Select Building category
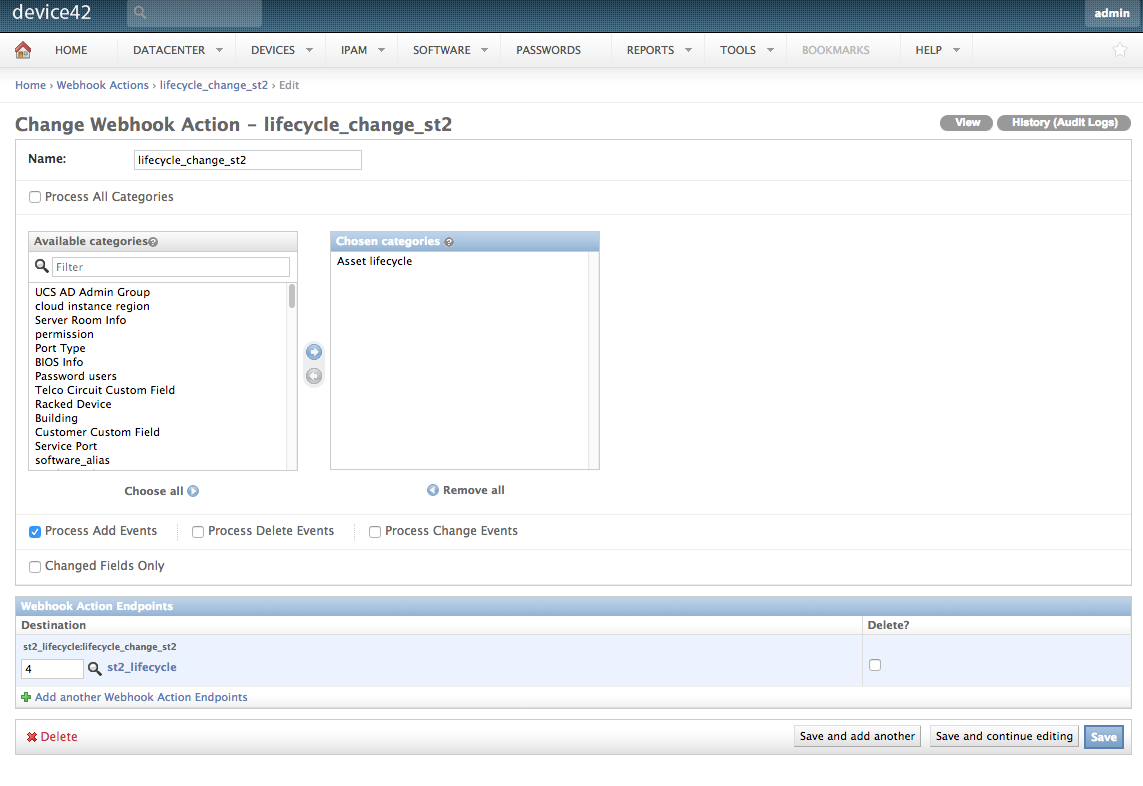 (56, 419)
